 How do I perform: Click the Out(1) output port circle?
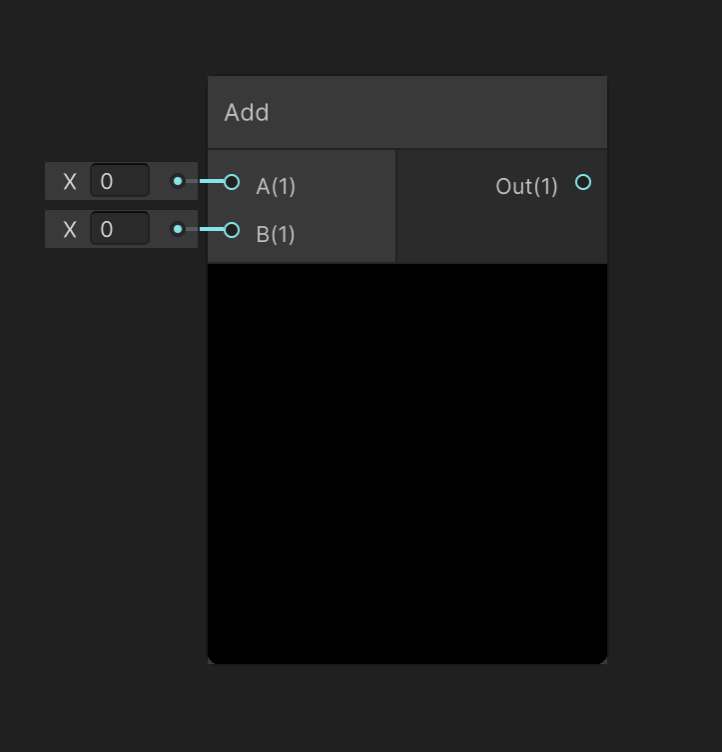pos(583,182)
